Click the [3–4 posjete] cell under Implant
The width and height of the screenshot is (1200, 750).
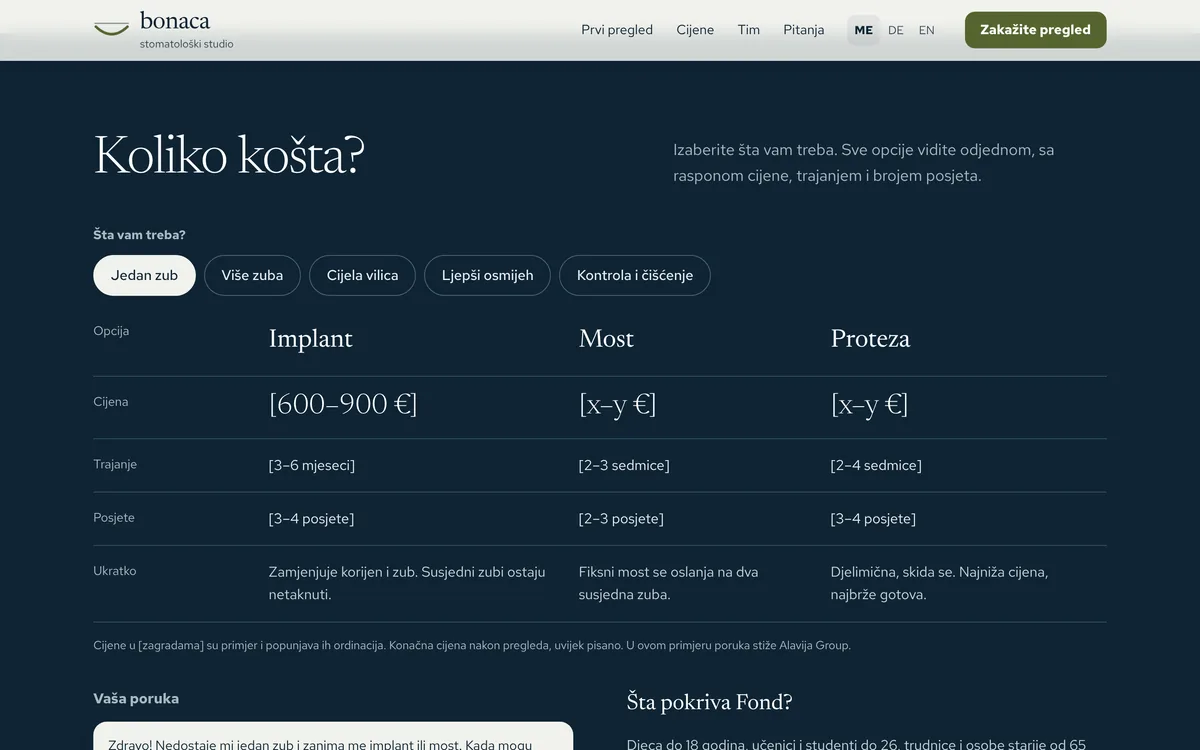[311, 519]
